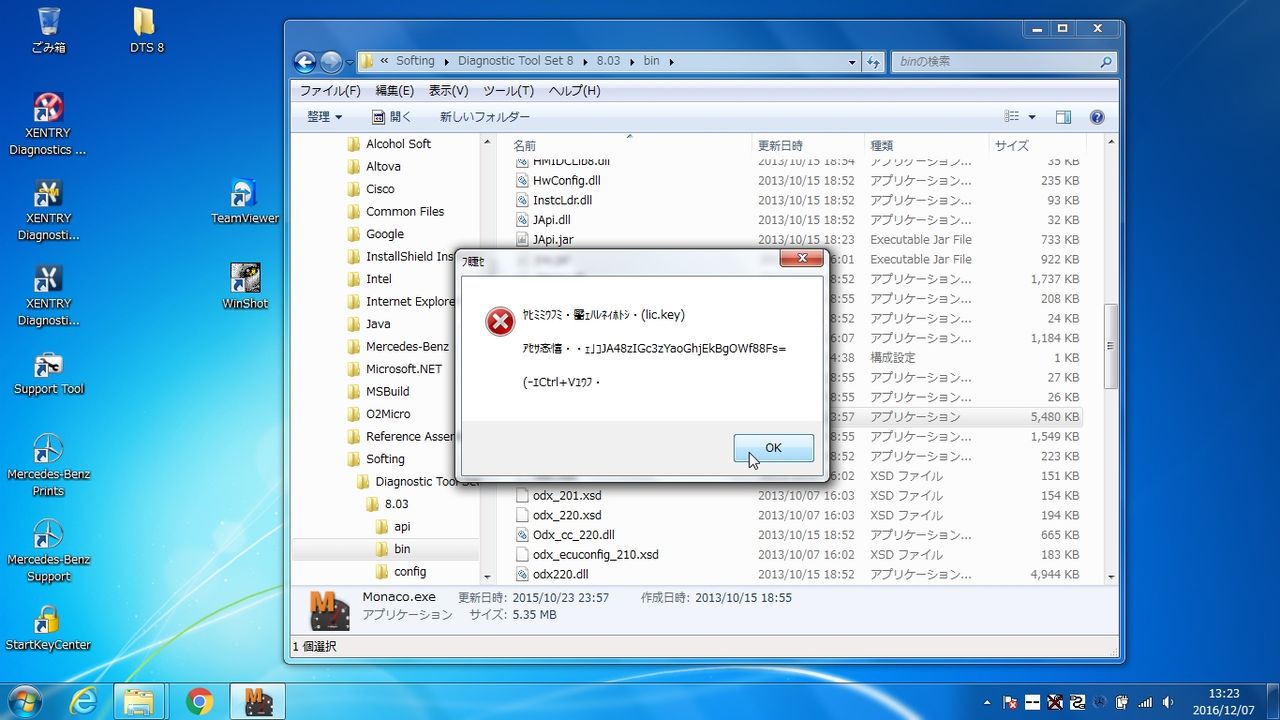Select the Odx_cc_220.dll file
1280x720 pixels.
[x=574, y=535]
